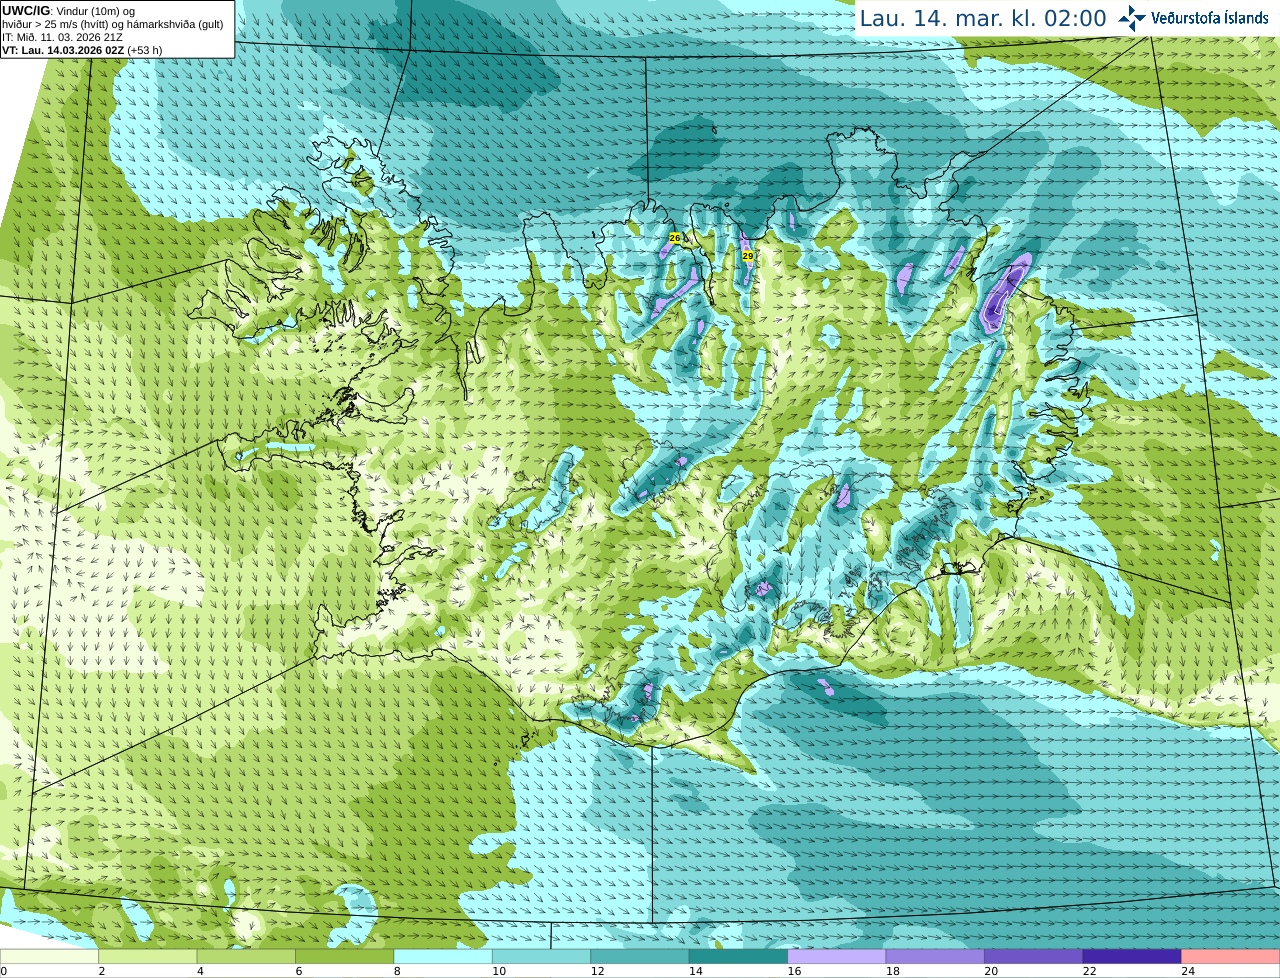Pick the 8–10 m/s pale cyan swatch
This screenshot has width=1280, height=978.
click(x=444, y=957)
